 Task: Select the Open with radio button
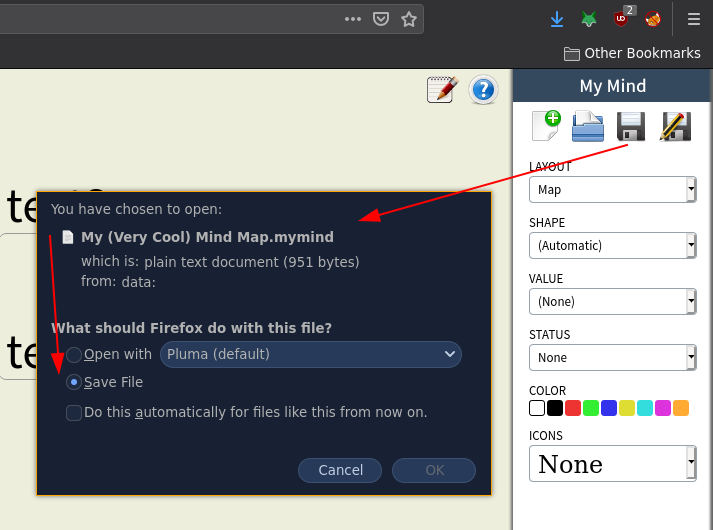(x=74, y=355)
